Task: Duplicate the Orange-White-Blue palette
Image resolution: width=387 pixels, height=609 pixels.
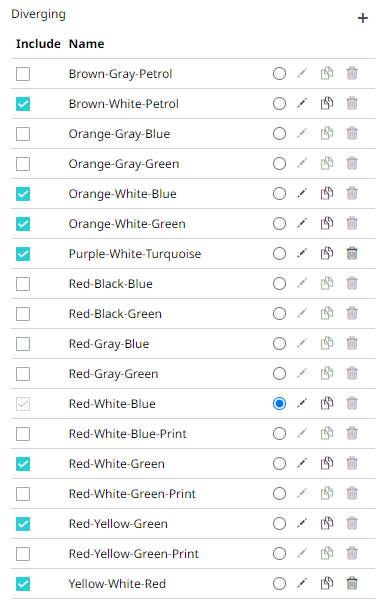Action: pyautogui.click(x=327, y=193)
